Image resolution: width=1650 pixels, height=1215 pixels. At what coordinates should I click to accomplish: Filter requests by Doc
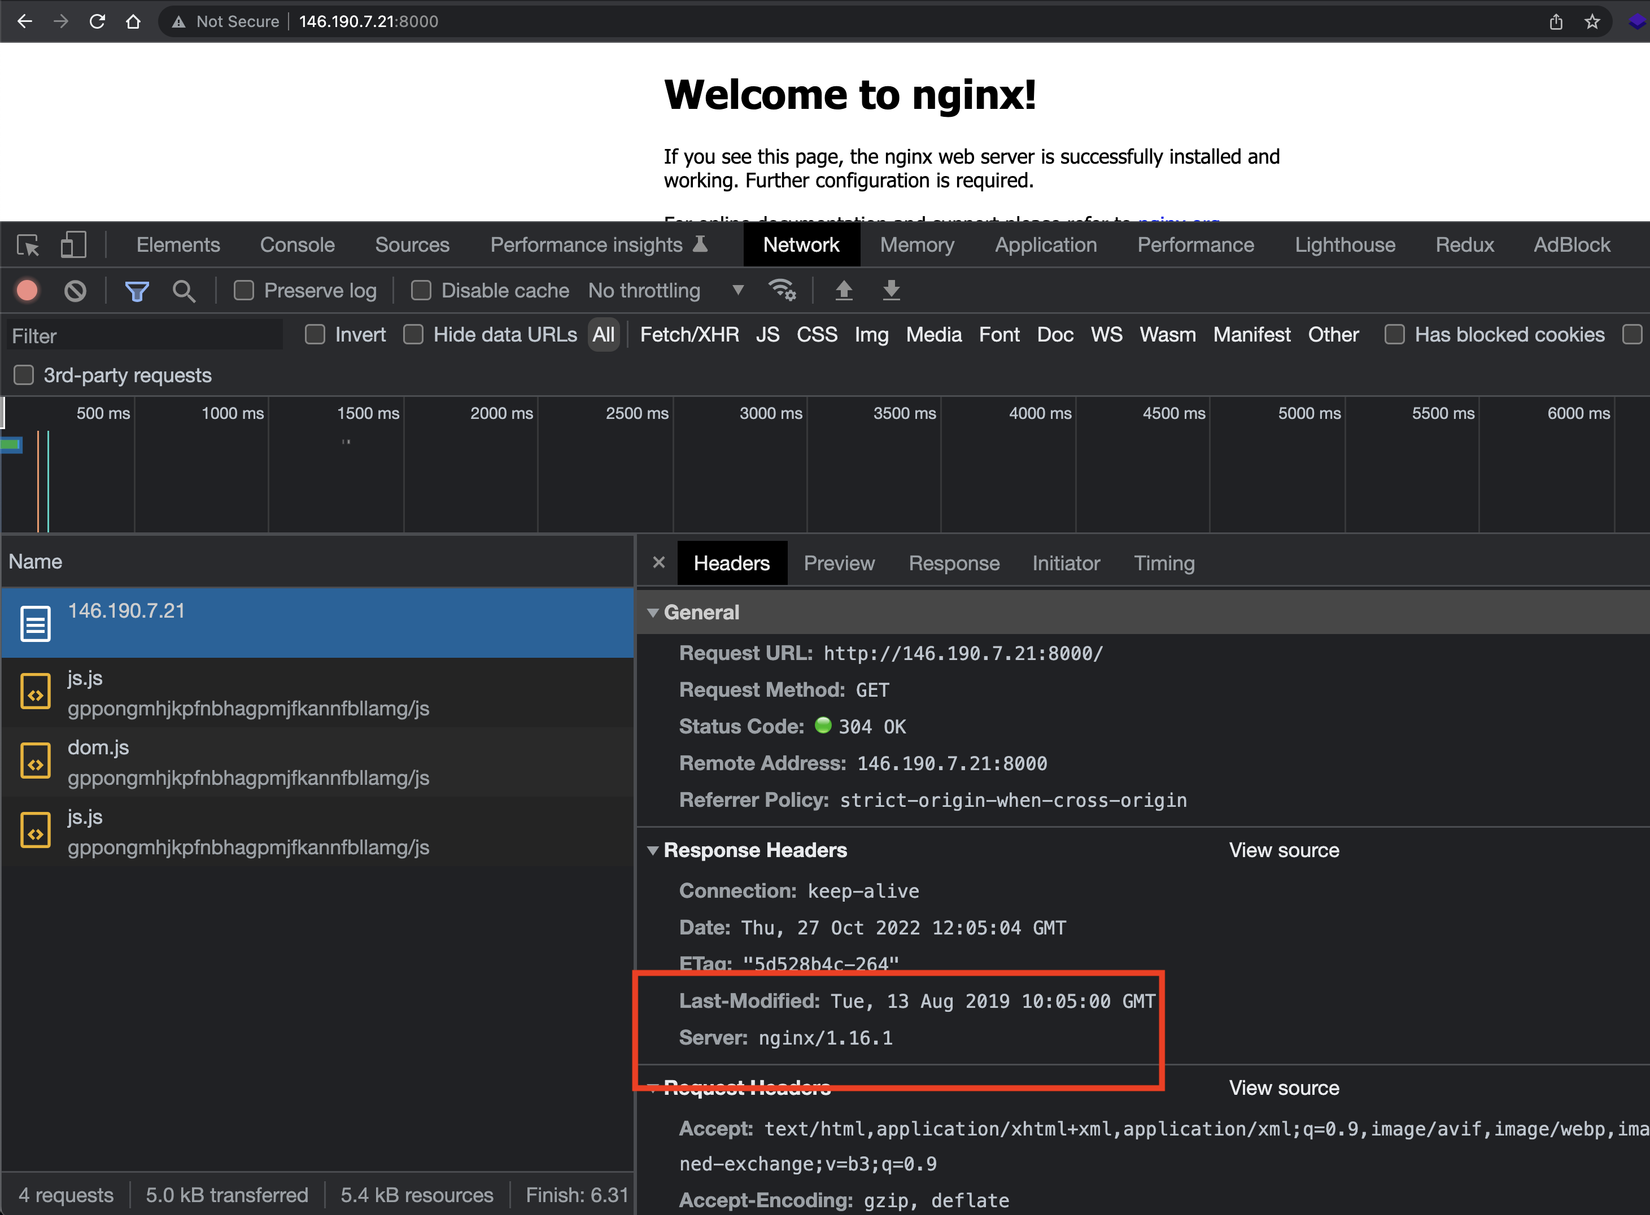[x=1055, y=334]
